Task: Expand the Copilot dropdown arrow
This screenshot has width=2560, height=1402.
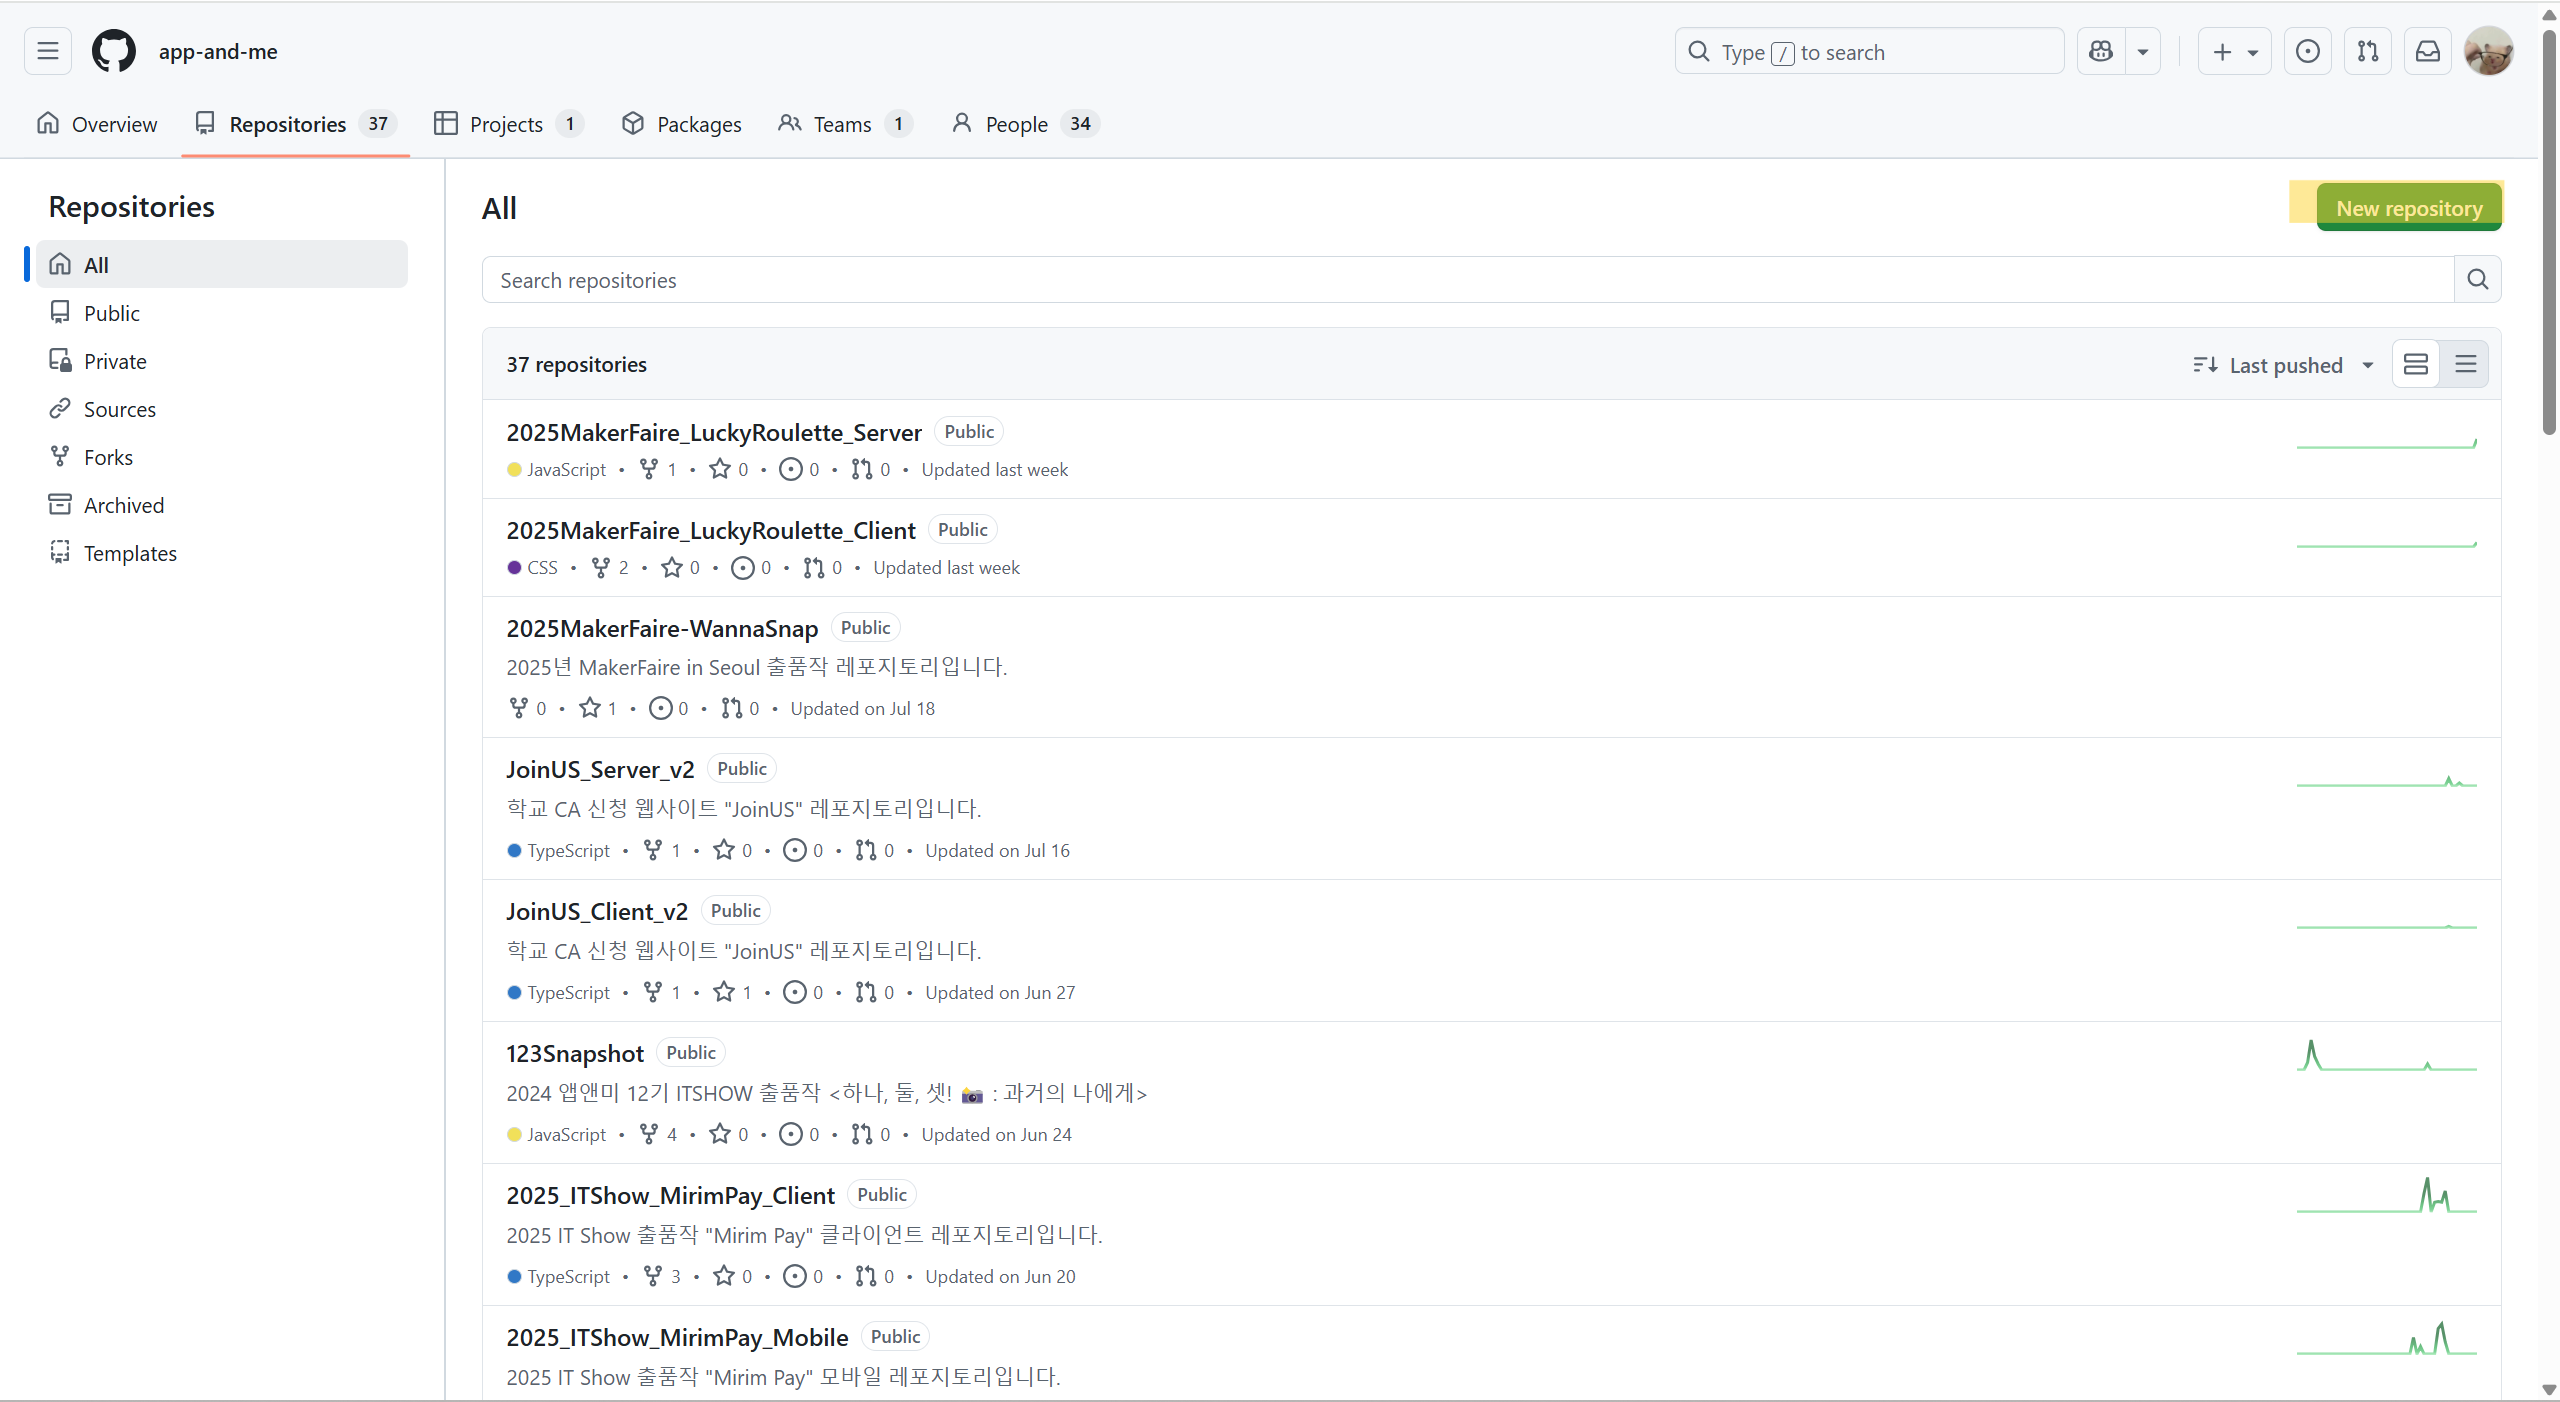Action: tap(2143, 51)
